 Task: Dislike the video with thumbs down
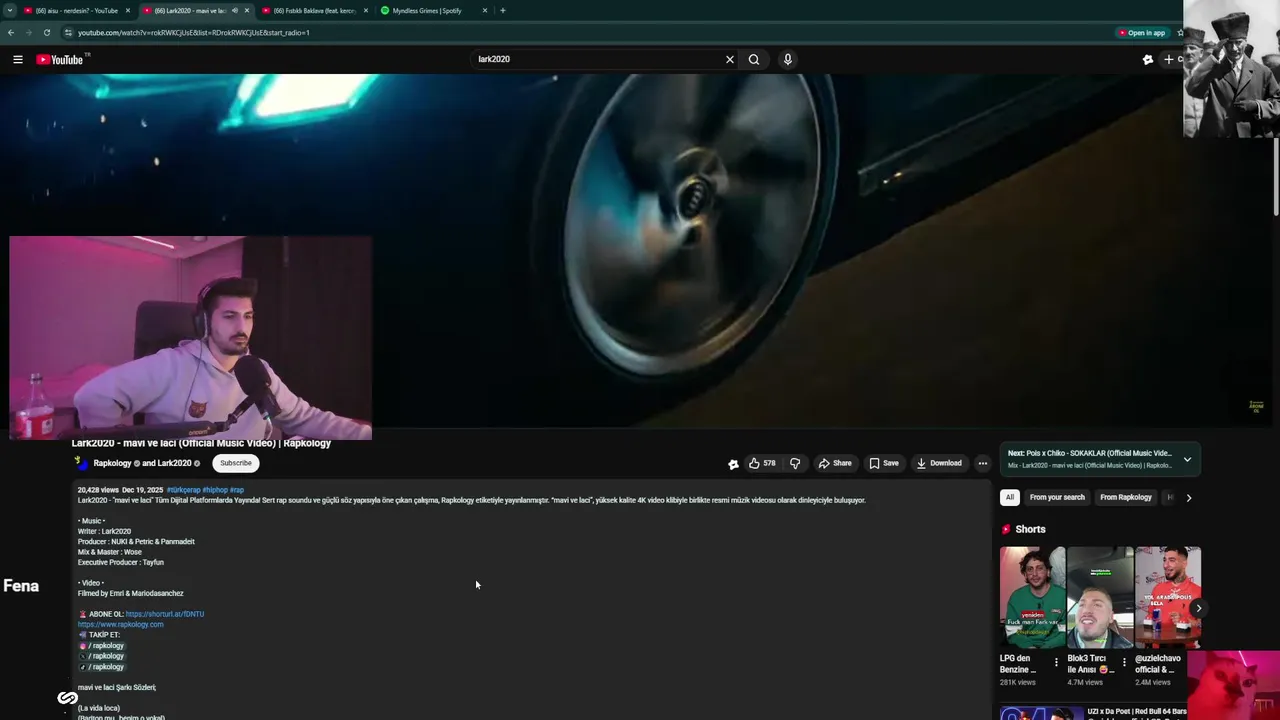point(795,463)
